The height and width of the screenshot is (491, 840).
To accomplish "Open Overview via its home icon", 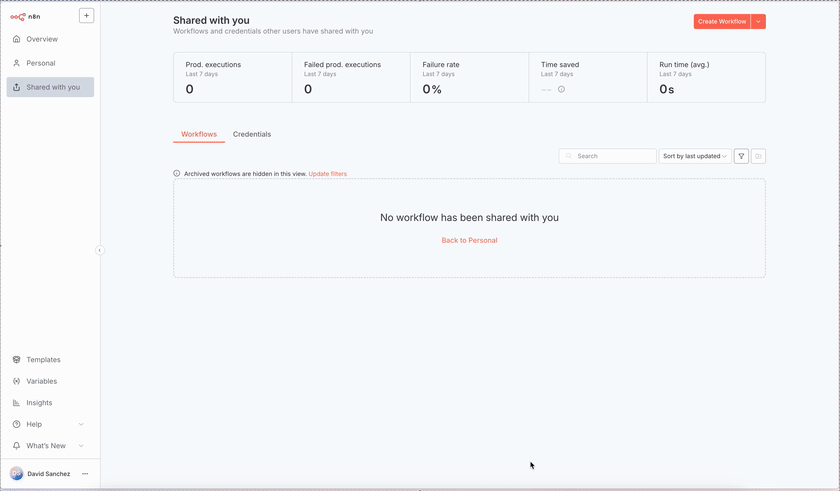I will [17, 39].
